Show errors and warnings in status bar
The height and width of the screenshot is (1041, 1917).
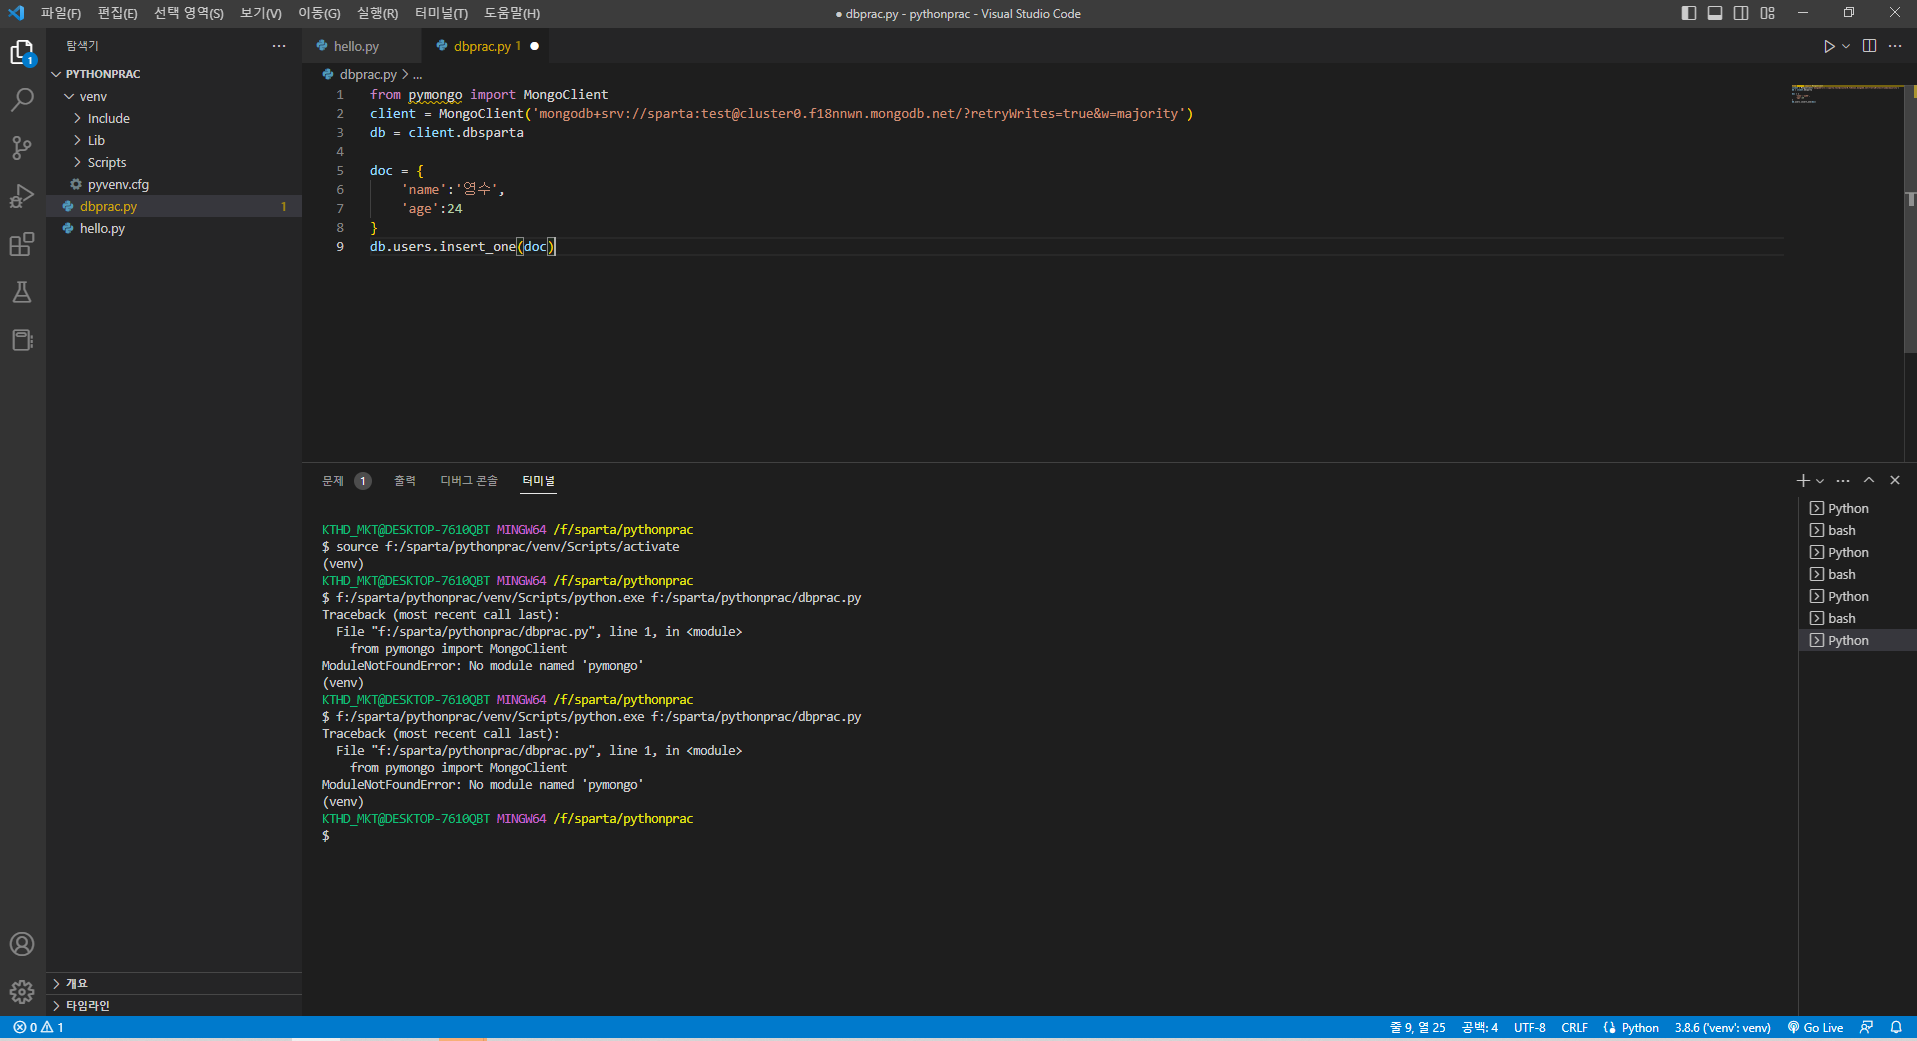tap(38, 1028)
